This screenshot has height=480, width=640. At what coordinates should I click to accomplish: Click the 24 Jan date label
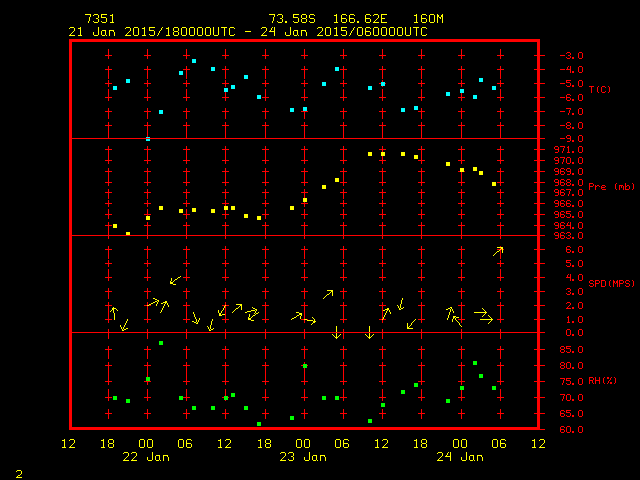pos(460,457)
